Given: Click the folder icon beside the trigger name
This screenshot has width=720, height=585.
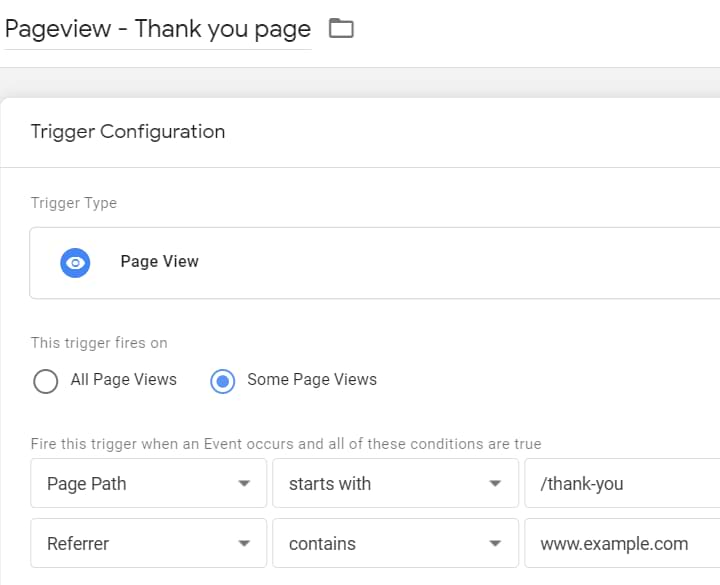Looking at the screenshot, I should pyautogui.click(x=342, y=29).
